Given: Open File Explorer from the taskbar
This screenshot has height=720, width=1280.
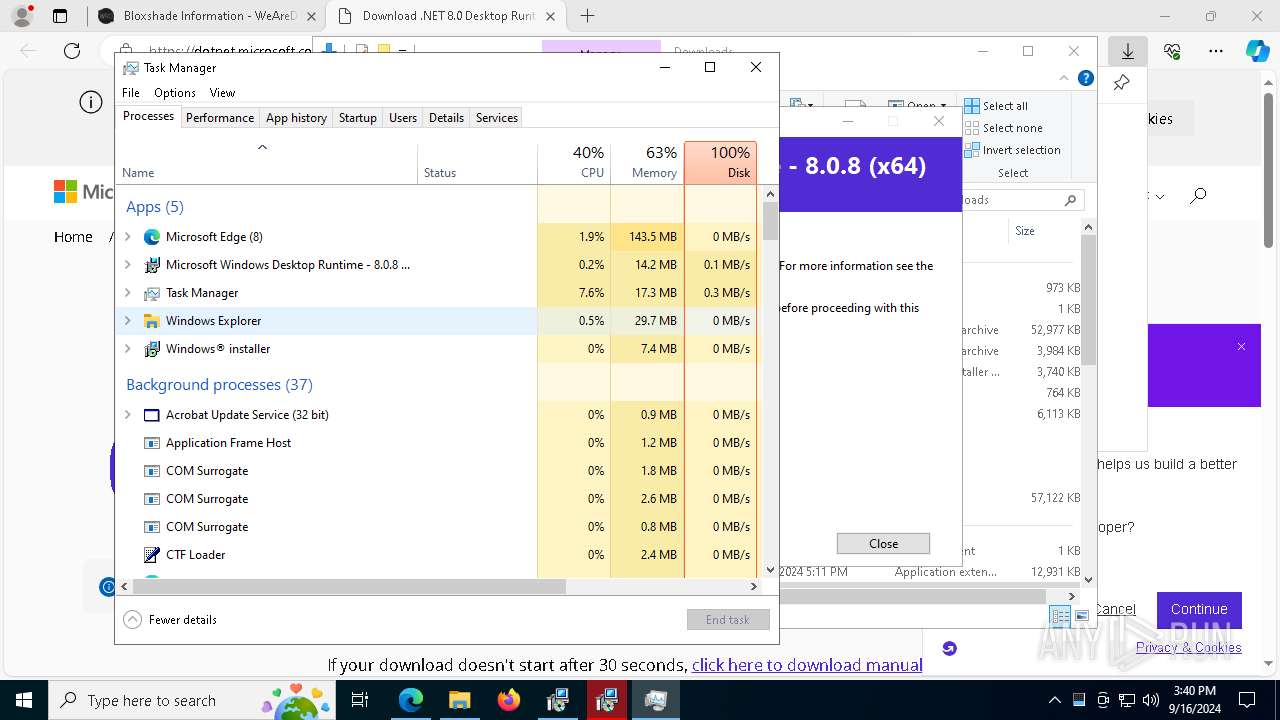Looking at the screenshot, I should pyautogui.click(x=459, y=700).
